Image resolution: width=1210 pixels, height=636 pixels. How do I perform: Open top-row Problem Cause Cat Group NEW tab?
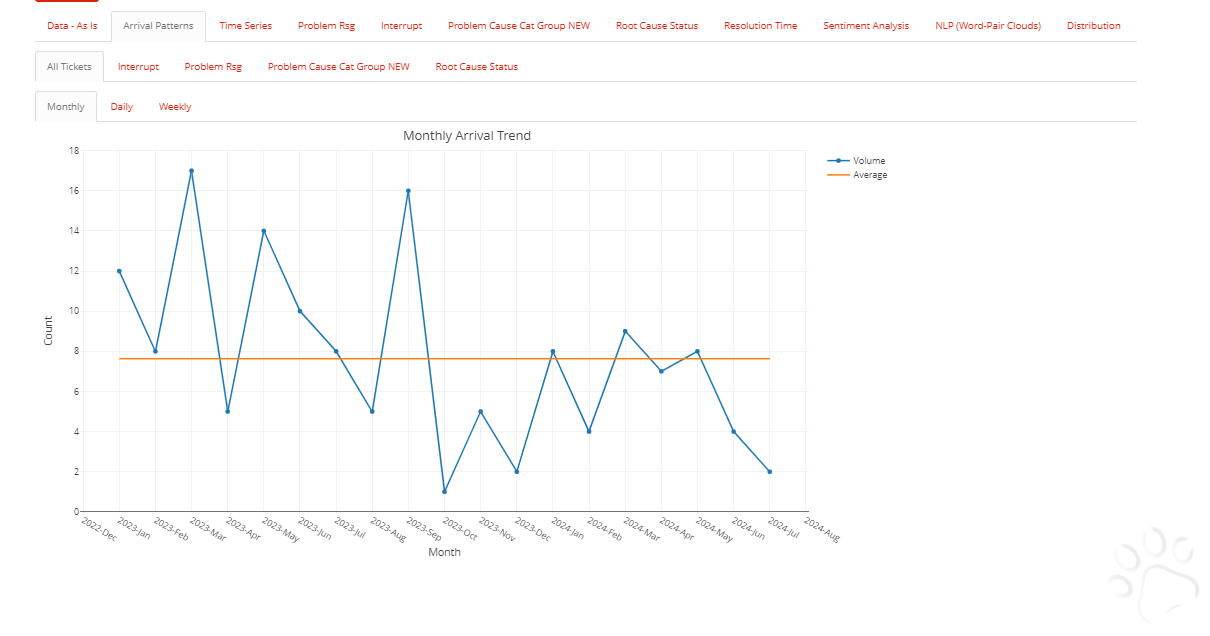click(x=519, y=26)
